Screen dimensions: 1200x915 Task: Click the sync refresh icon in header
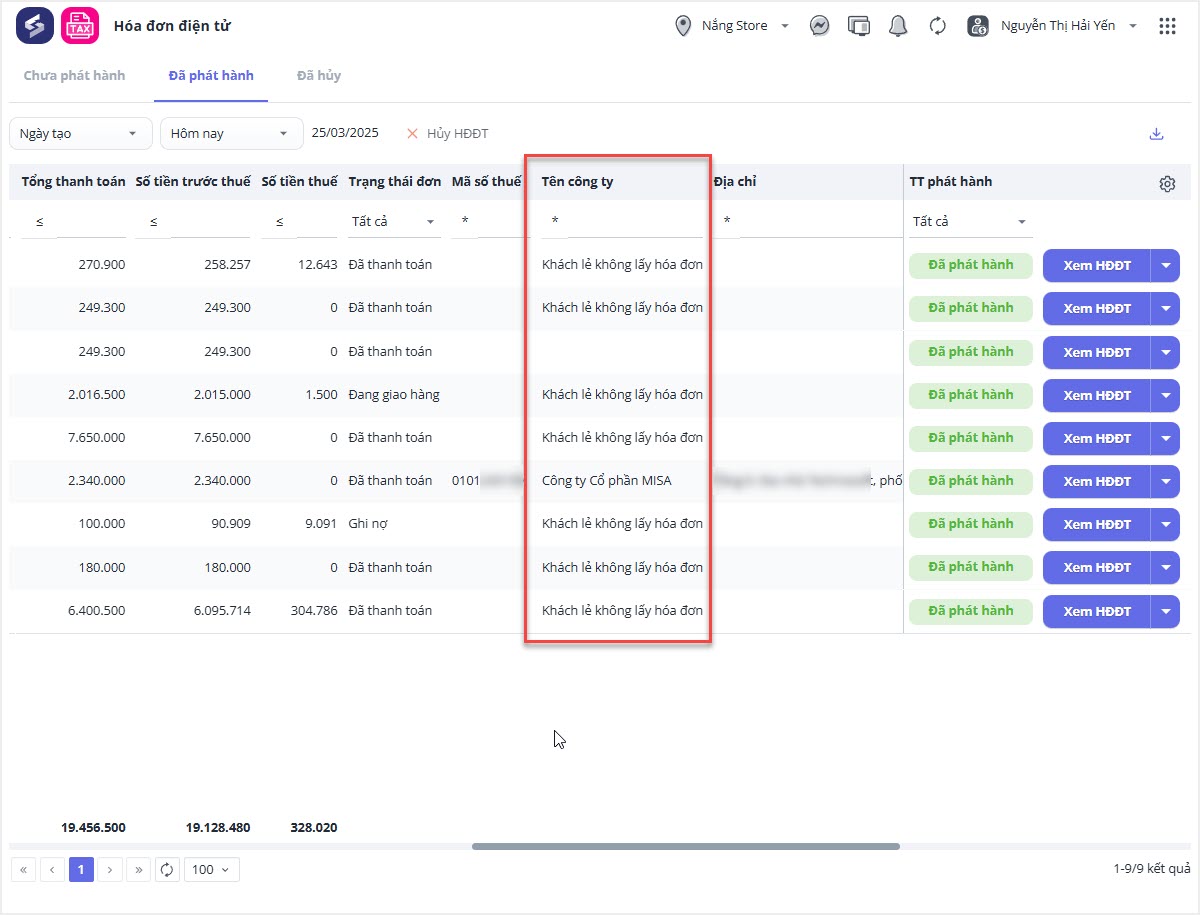pyautogui.click(x=937, y=26)
